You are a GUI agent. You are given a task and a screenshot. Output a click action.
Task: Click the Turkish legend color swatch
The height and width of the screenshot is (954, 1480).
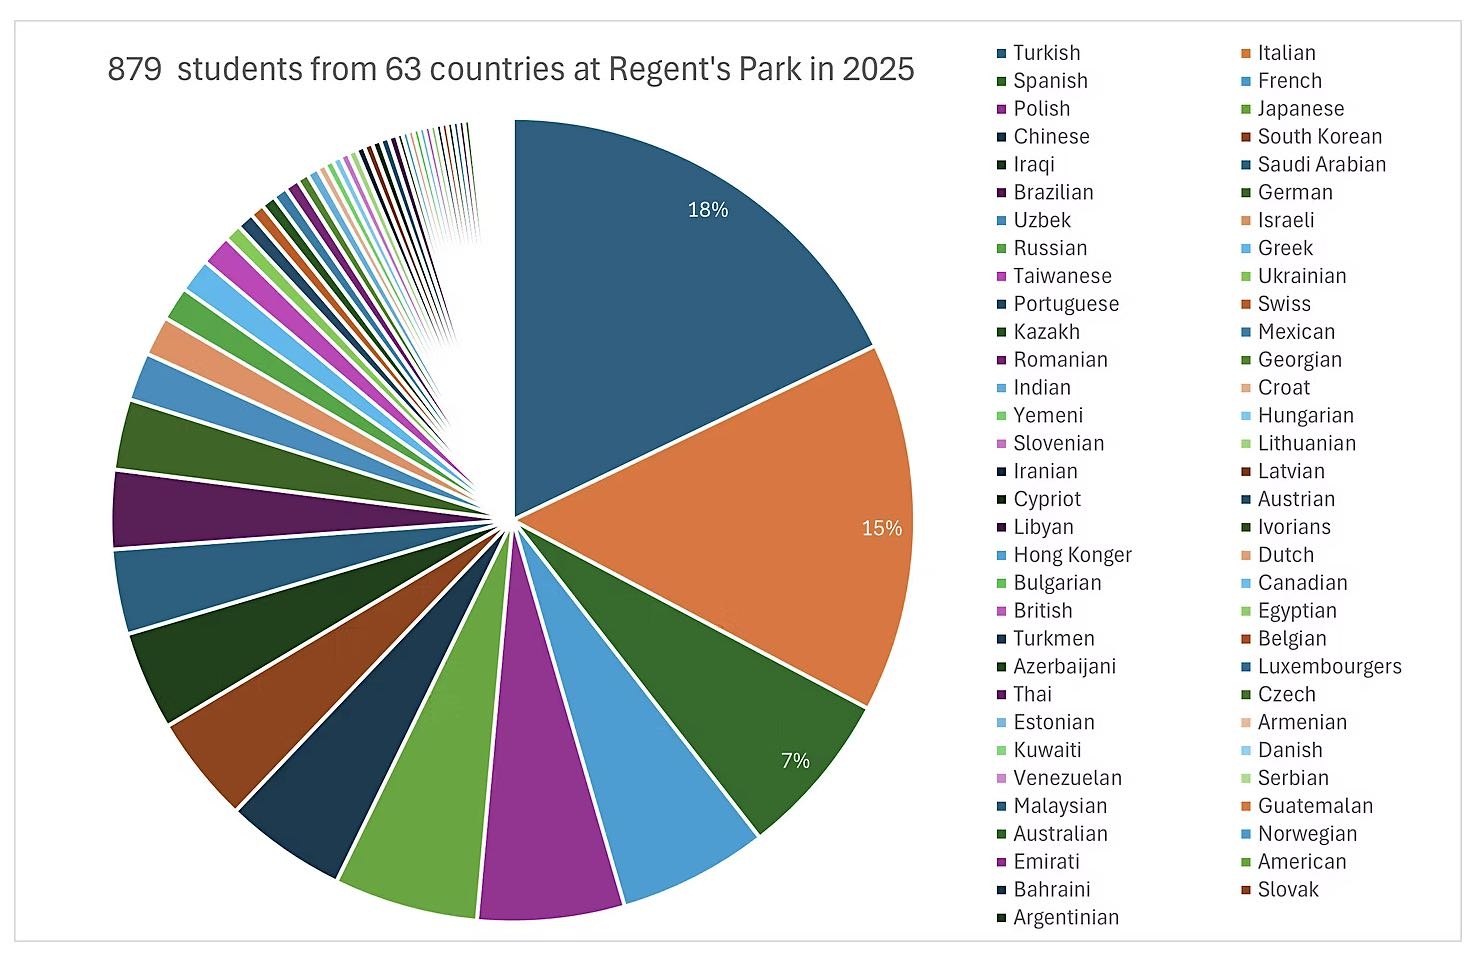point(1001,53)
